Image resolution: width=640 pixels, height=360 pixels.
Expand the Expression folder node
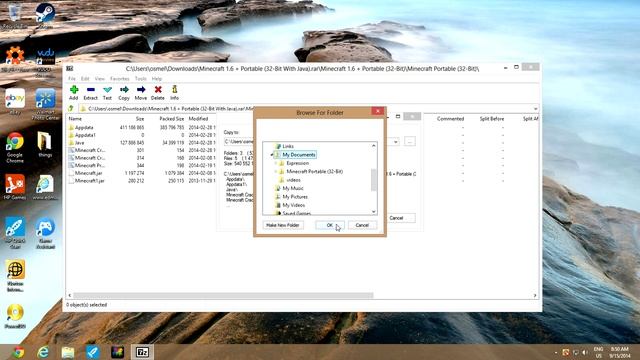(x=276, y=163)
